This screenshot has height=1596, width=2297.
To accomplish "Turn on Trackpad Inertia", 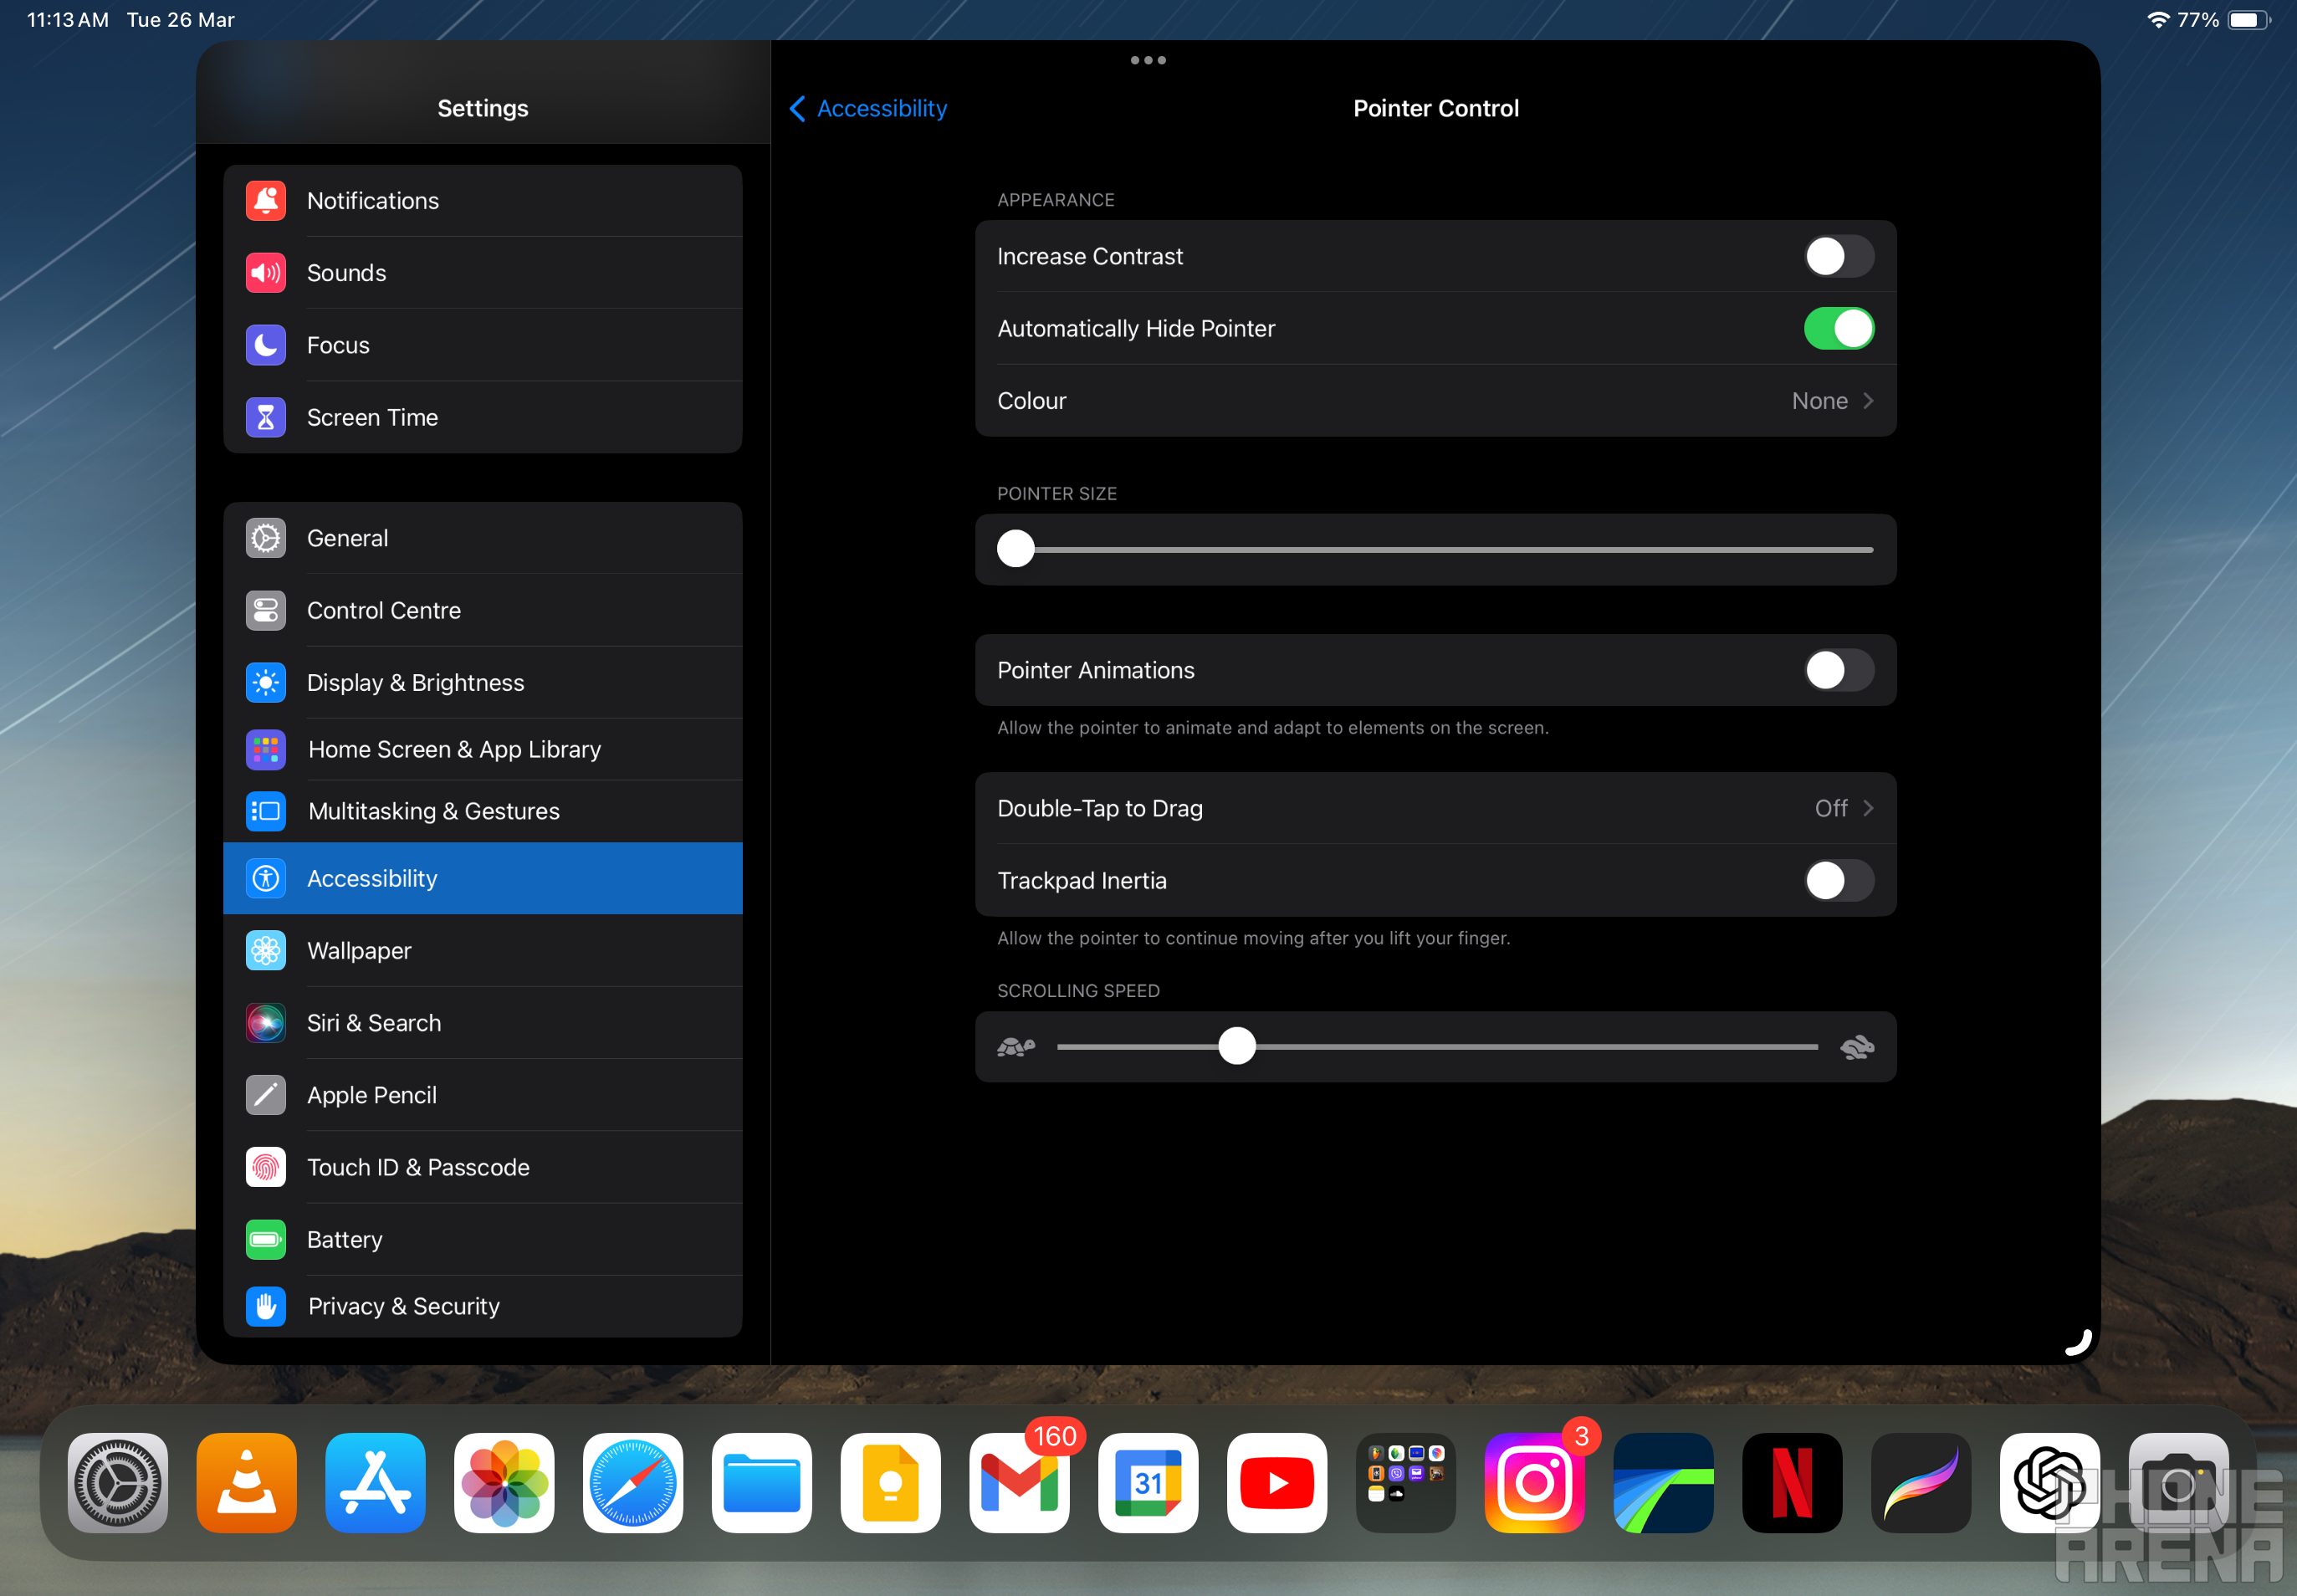I will 1838,880.
